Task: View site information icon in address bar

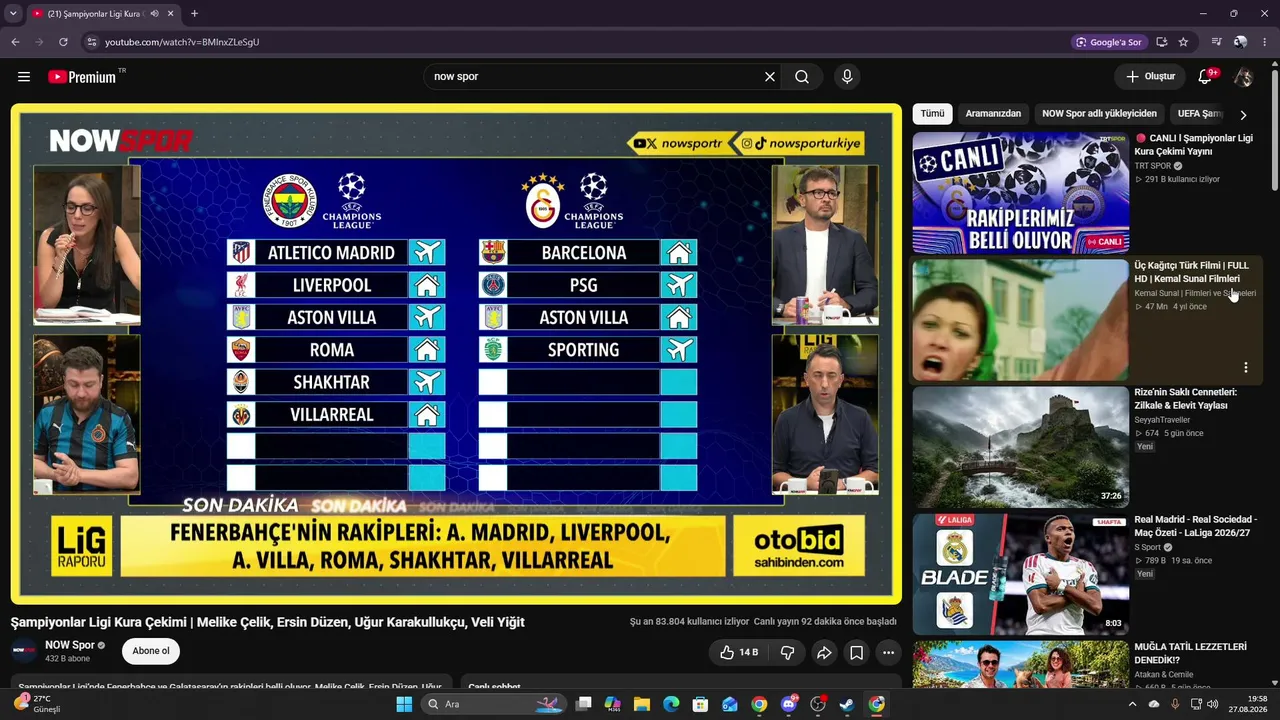Action: click(x=91, y=42)
